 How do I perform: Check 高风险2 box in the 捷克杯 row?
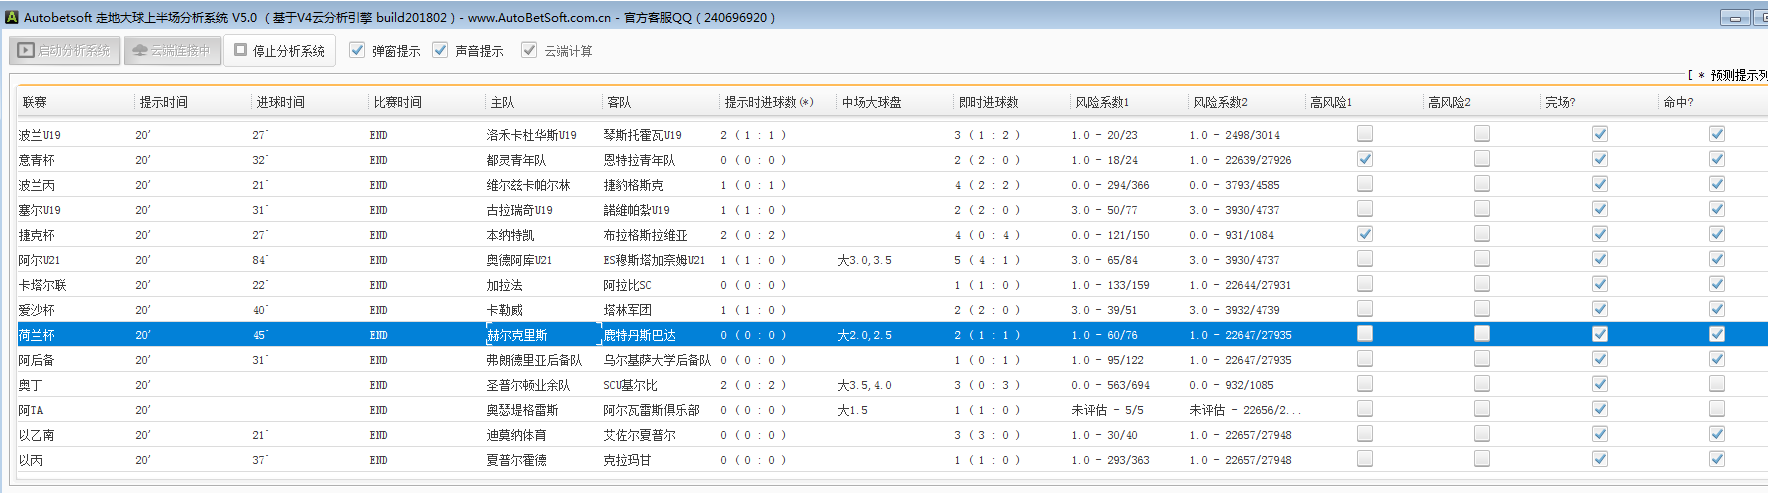[1482, 234]
